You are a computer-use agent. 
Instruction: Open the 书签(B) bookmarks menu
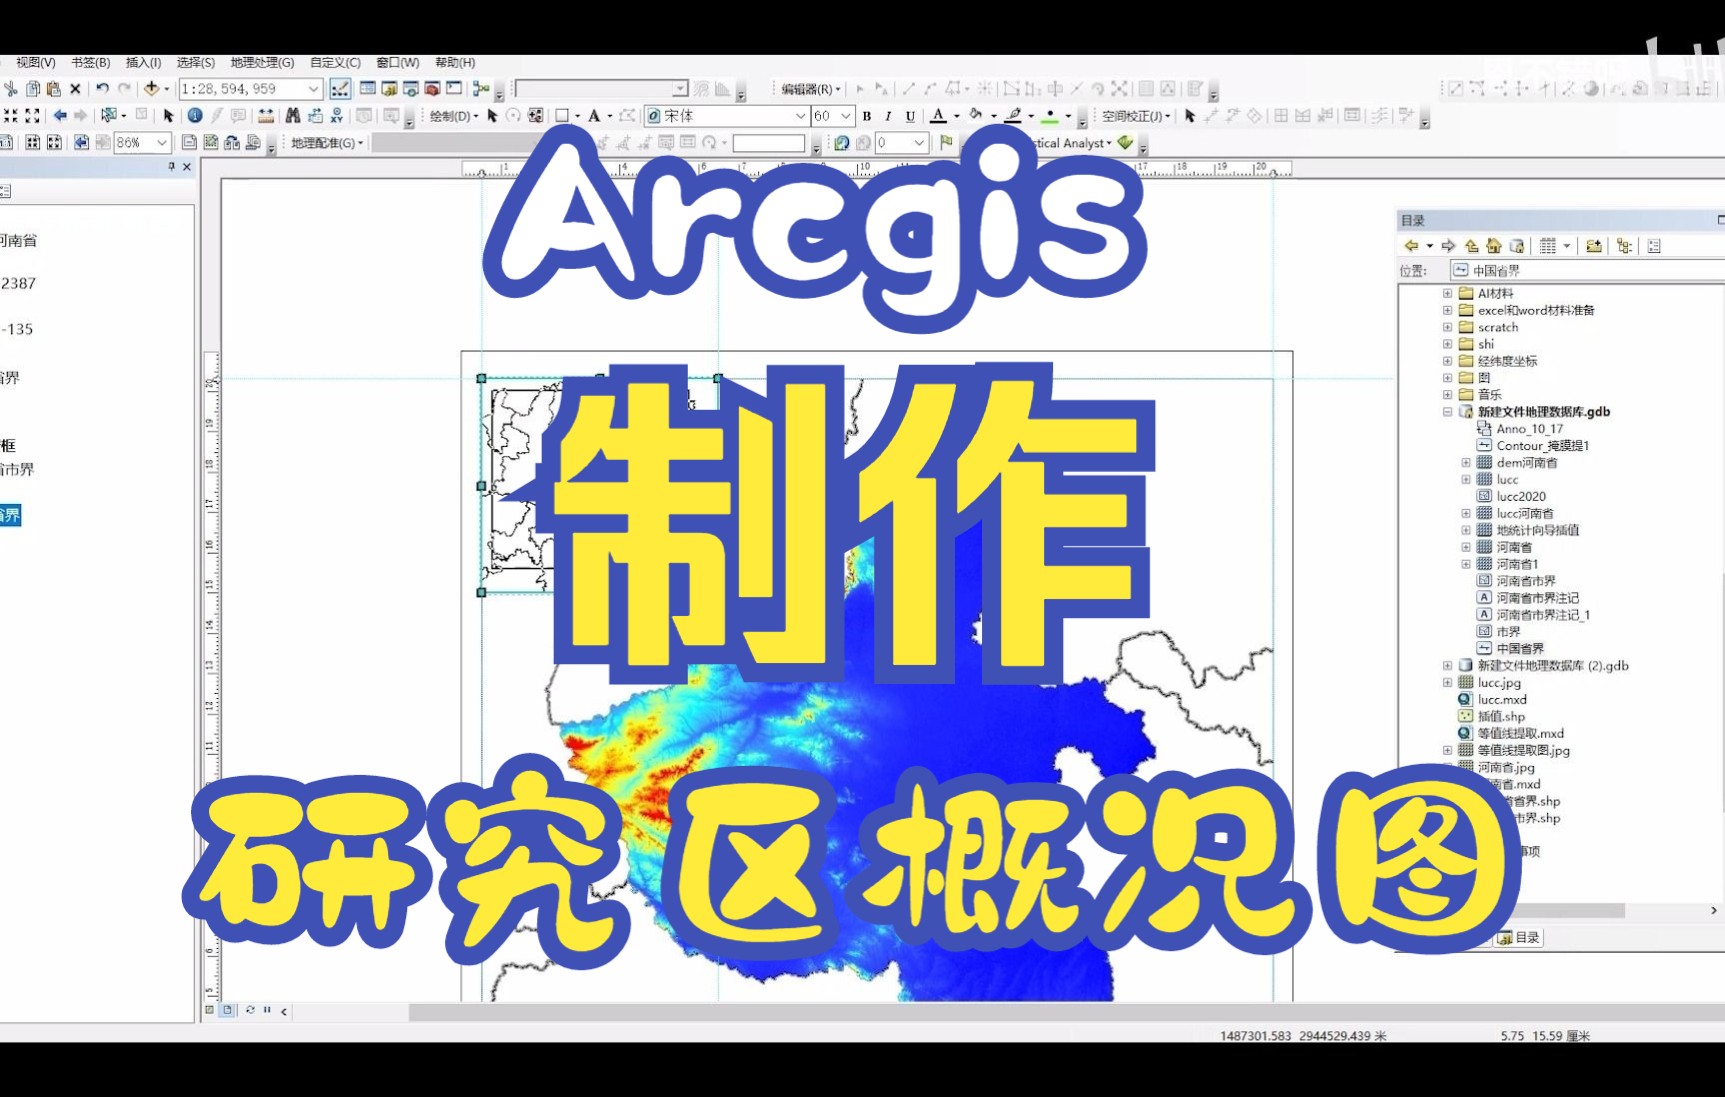pyautogui.click(x=90, y=62)
